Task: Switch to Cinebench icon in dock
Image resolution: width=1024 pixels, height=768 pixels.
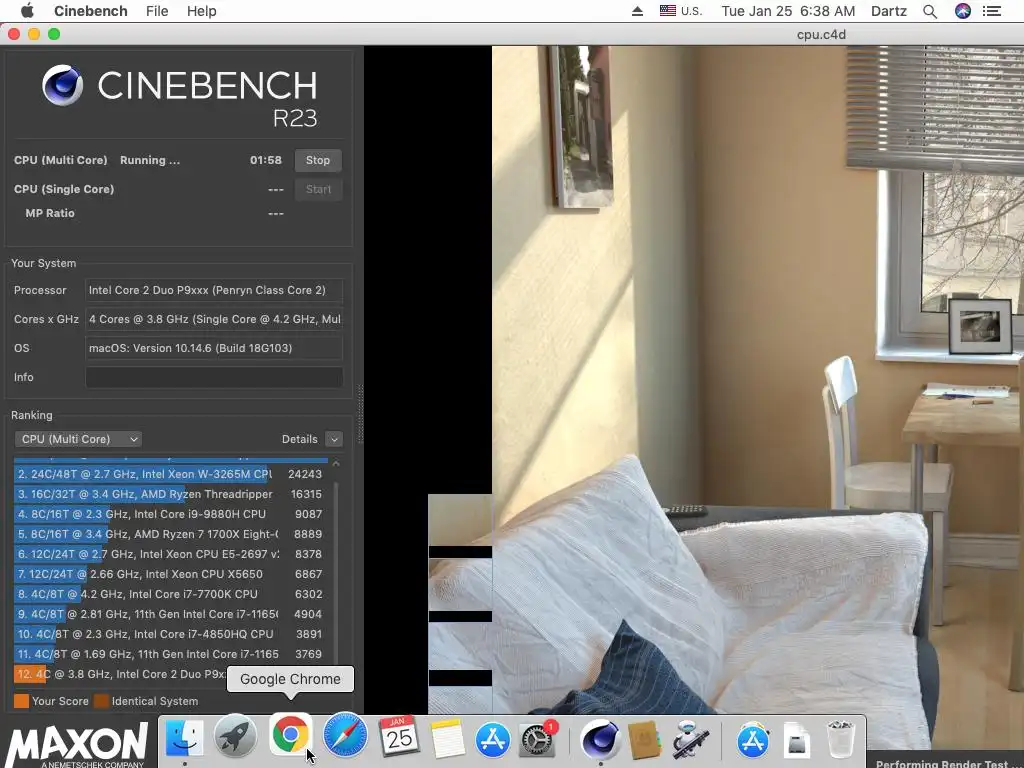Action: [600, 739]
